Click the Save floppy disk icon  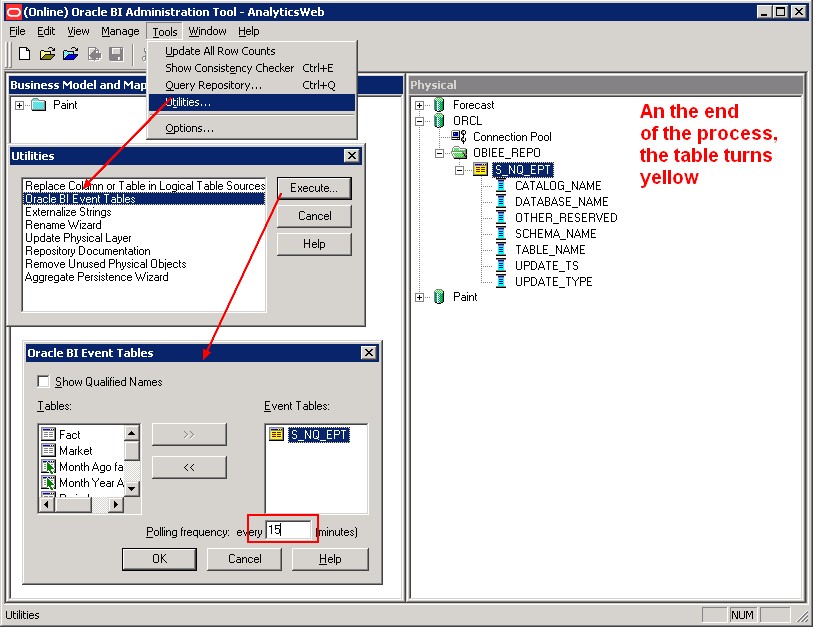coord(116,54)
